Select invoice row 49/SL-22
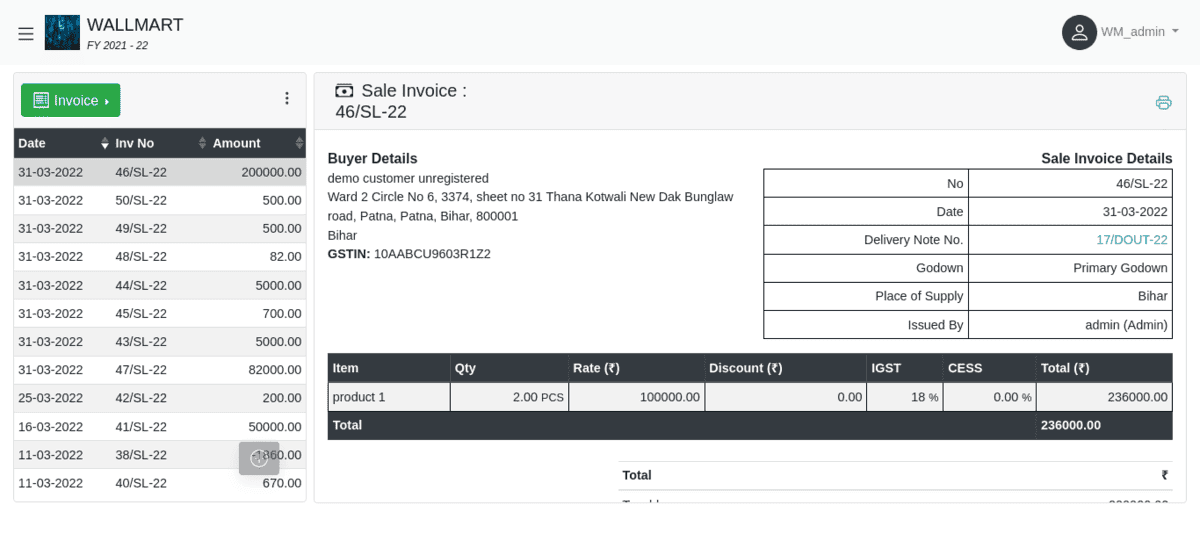The width and height of the screenshot is (1200, 541). point(160,228)
